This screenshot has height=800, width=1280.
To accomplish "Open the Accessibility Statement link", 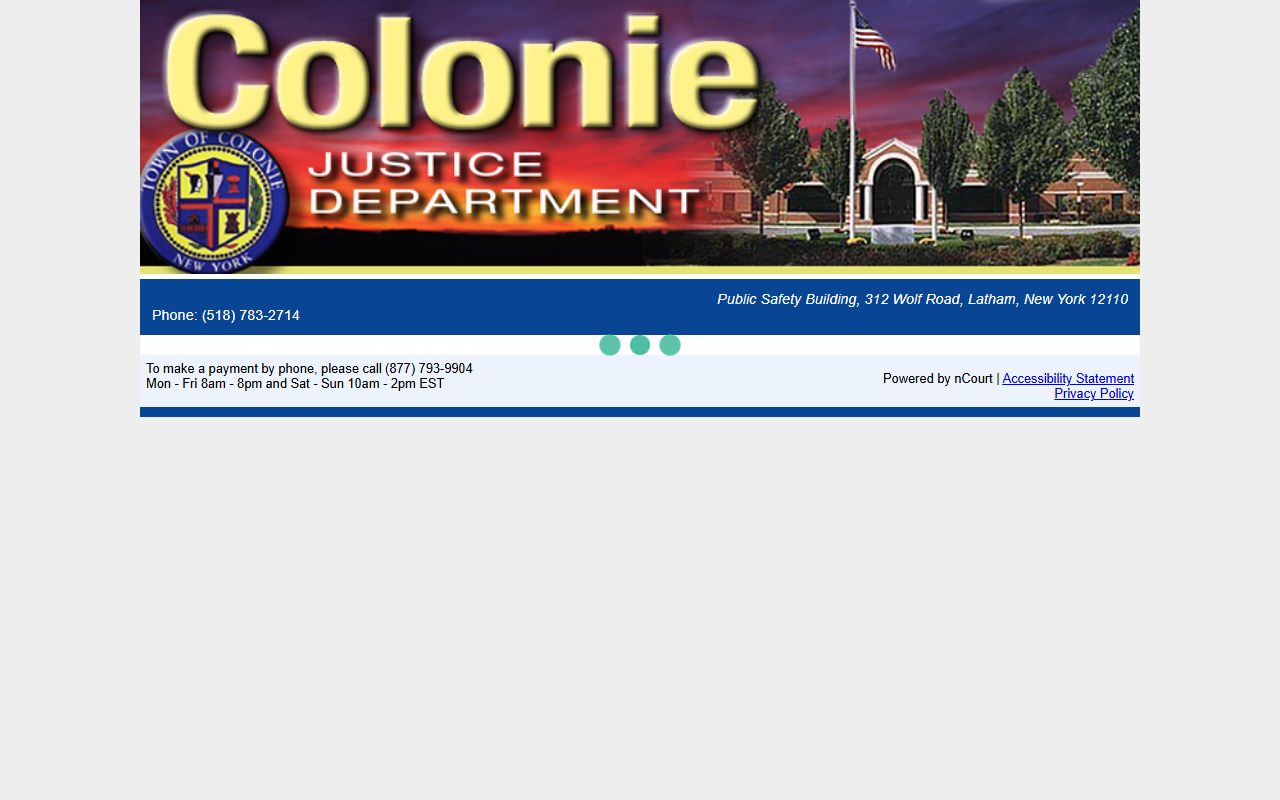I will (1068, 379).
